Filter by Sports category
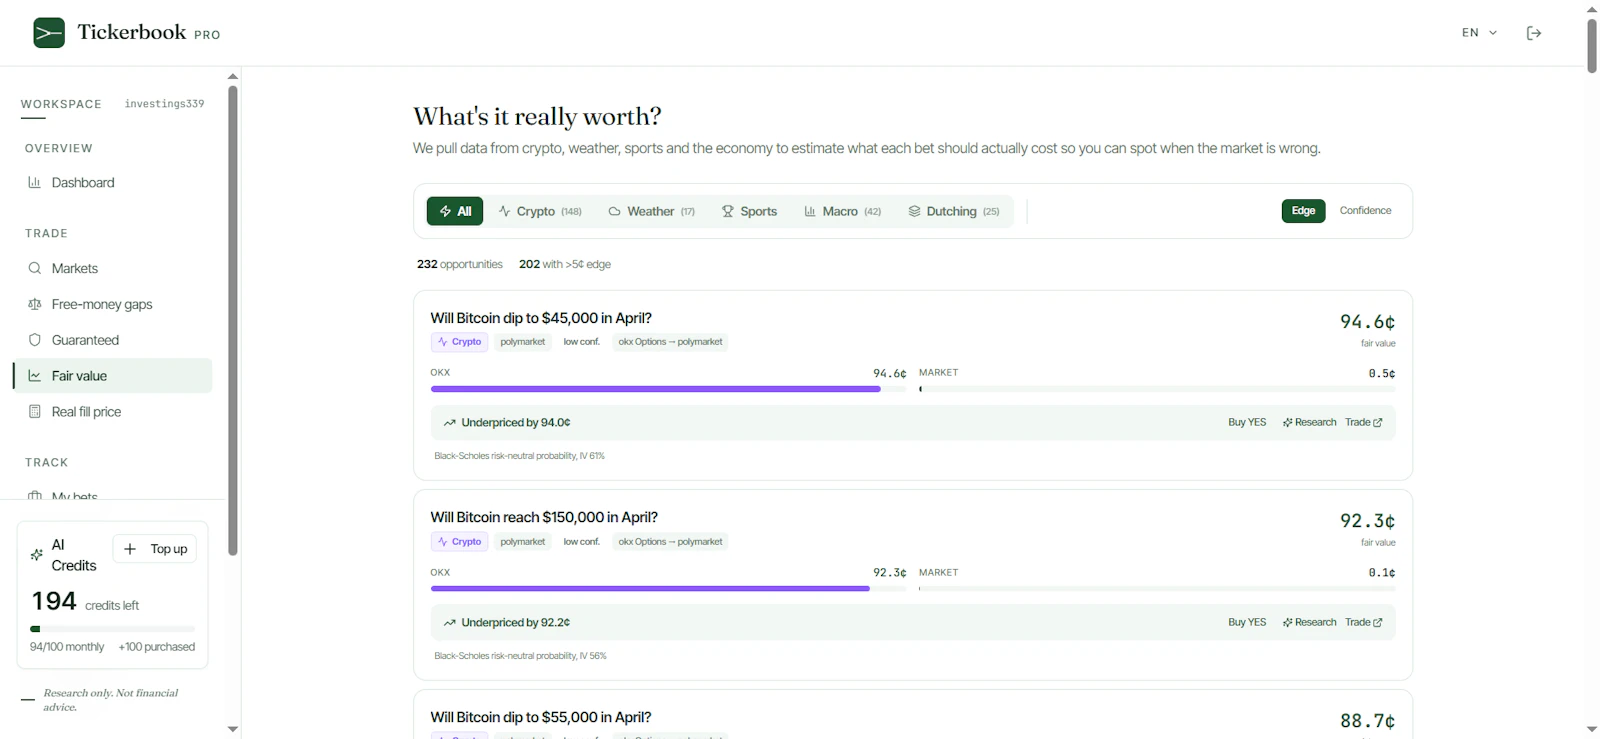This screenshot has width=1600, height=739. point(750,211)
